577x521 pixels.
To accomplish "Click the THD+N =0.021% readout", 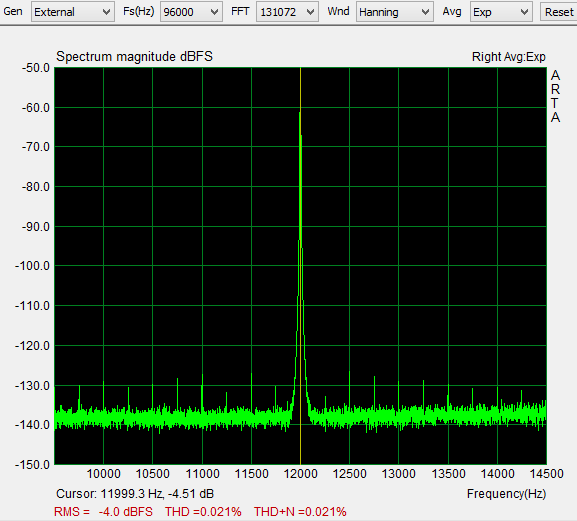I will tap(300, 512).
